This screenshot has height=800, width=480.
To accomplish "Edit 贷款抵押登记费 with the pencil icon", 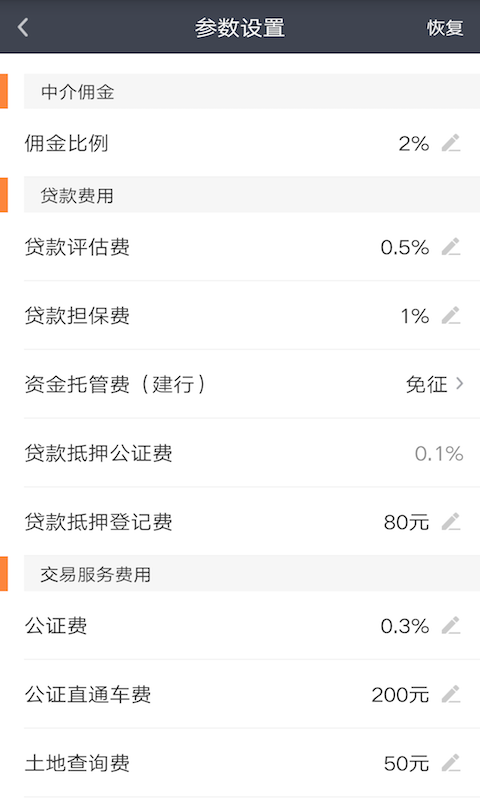I will point(451,522).
